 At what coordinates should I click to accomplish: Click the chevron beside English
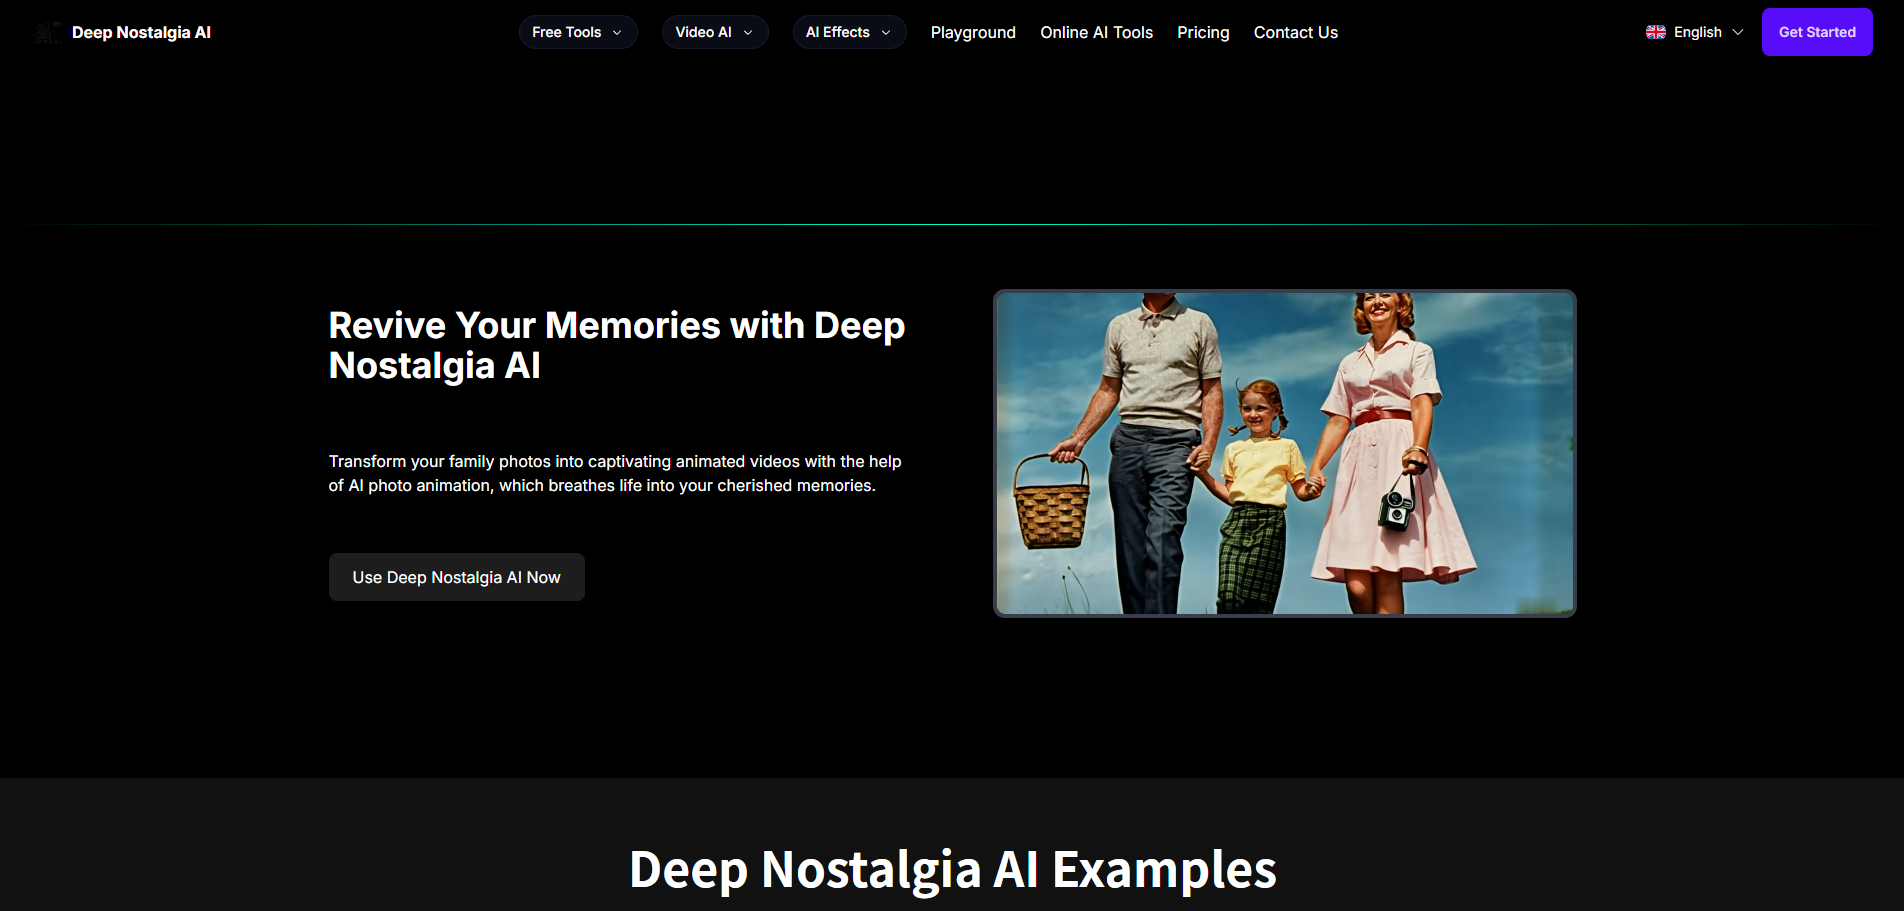point(1738,32)
